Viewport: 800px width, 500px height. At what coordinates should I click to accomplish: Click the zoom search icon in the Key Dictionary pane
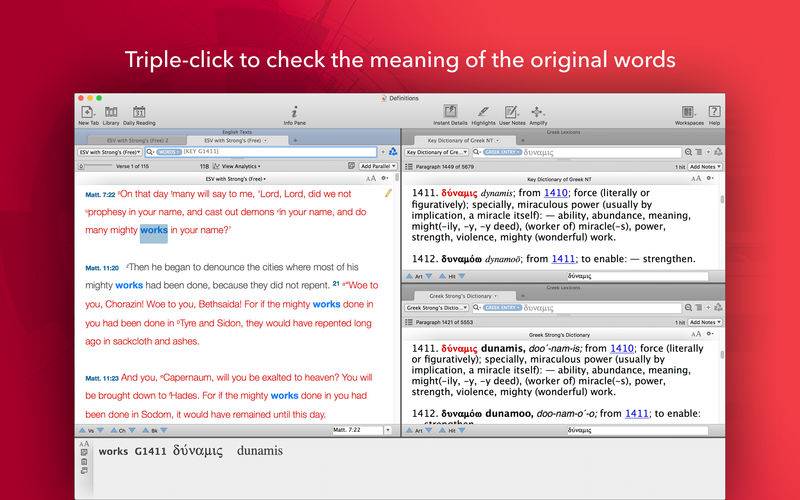point(688,152)
